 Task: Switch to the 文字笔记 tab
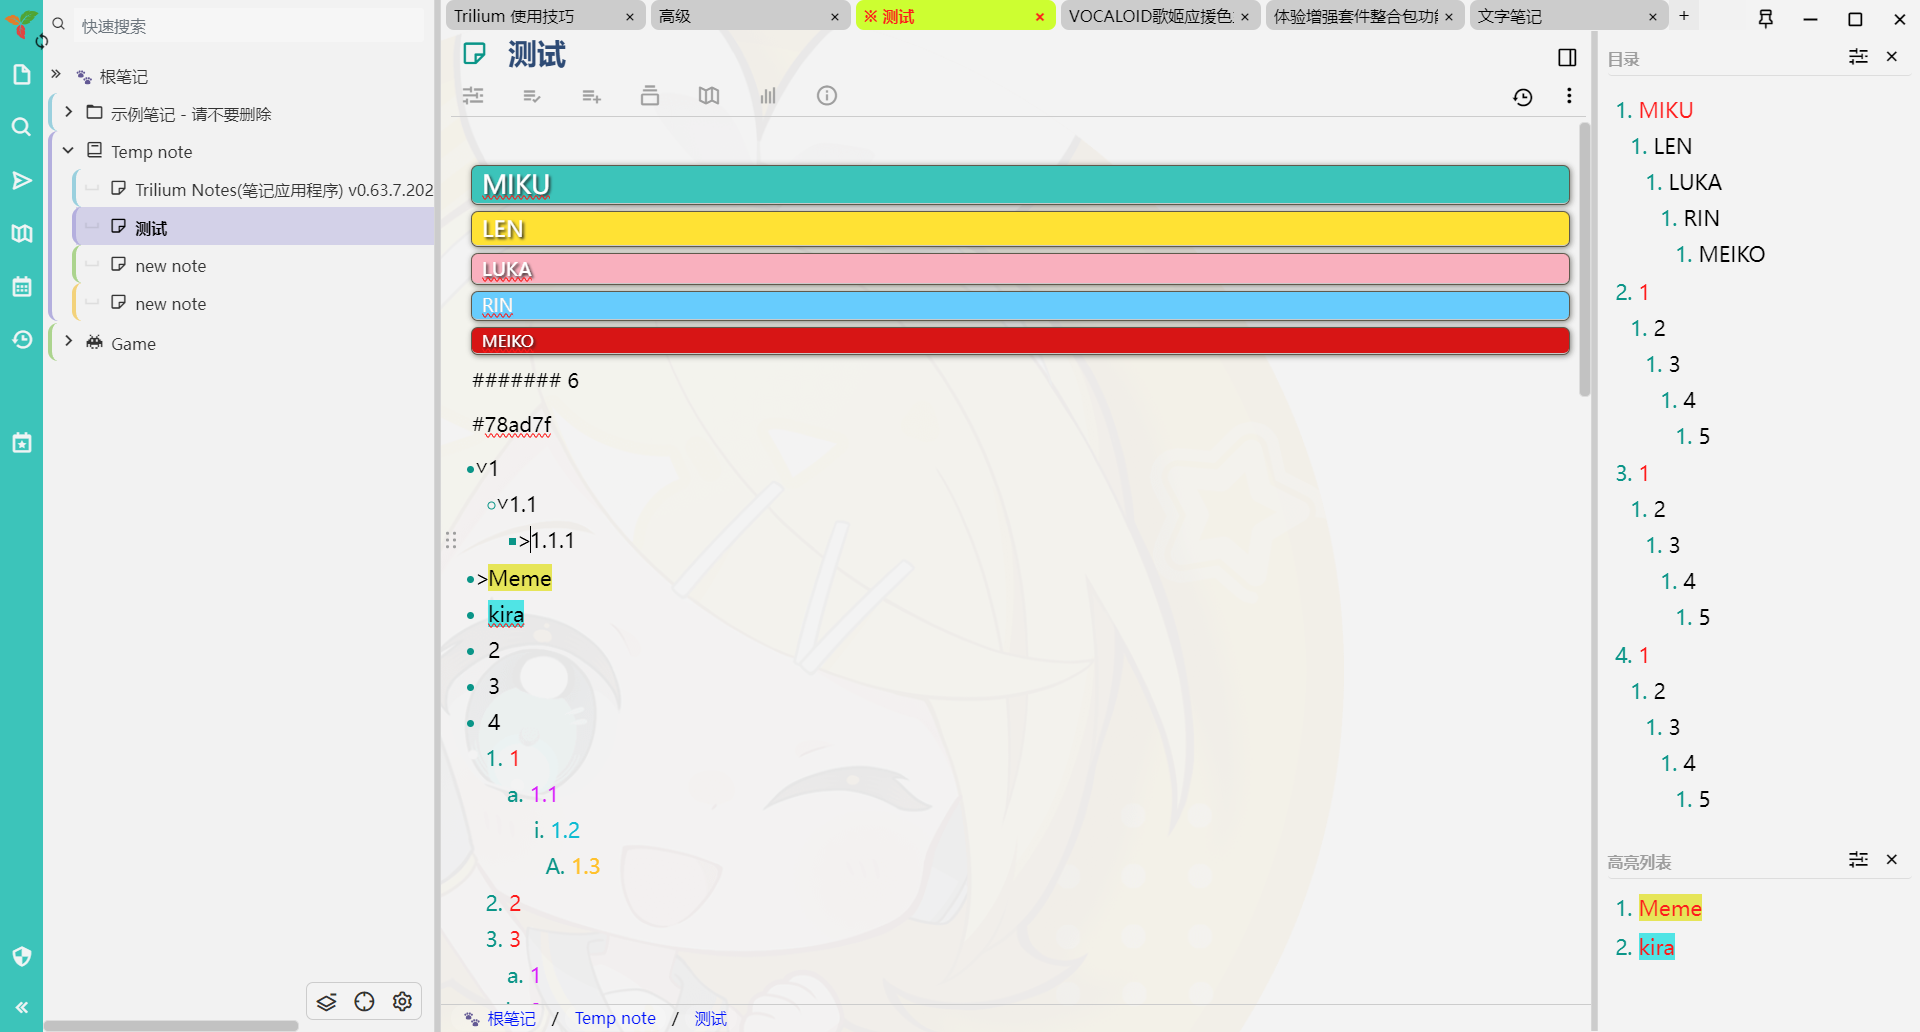point(1555,16)
